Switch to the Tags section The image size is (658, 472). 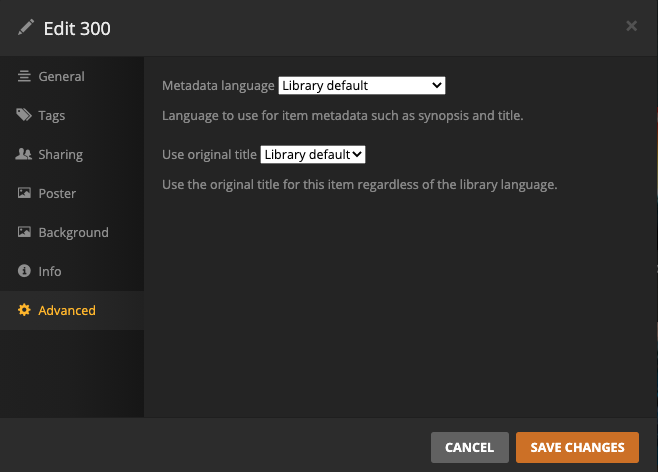tap(72, 115)
